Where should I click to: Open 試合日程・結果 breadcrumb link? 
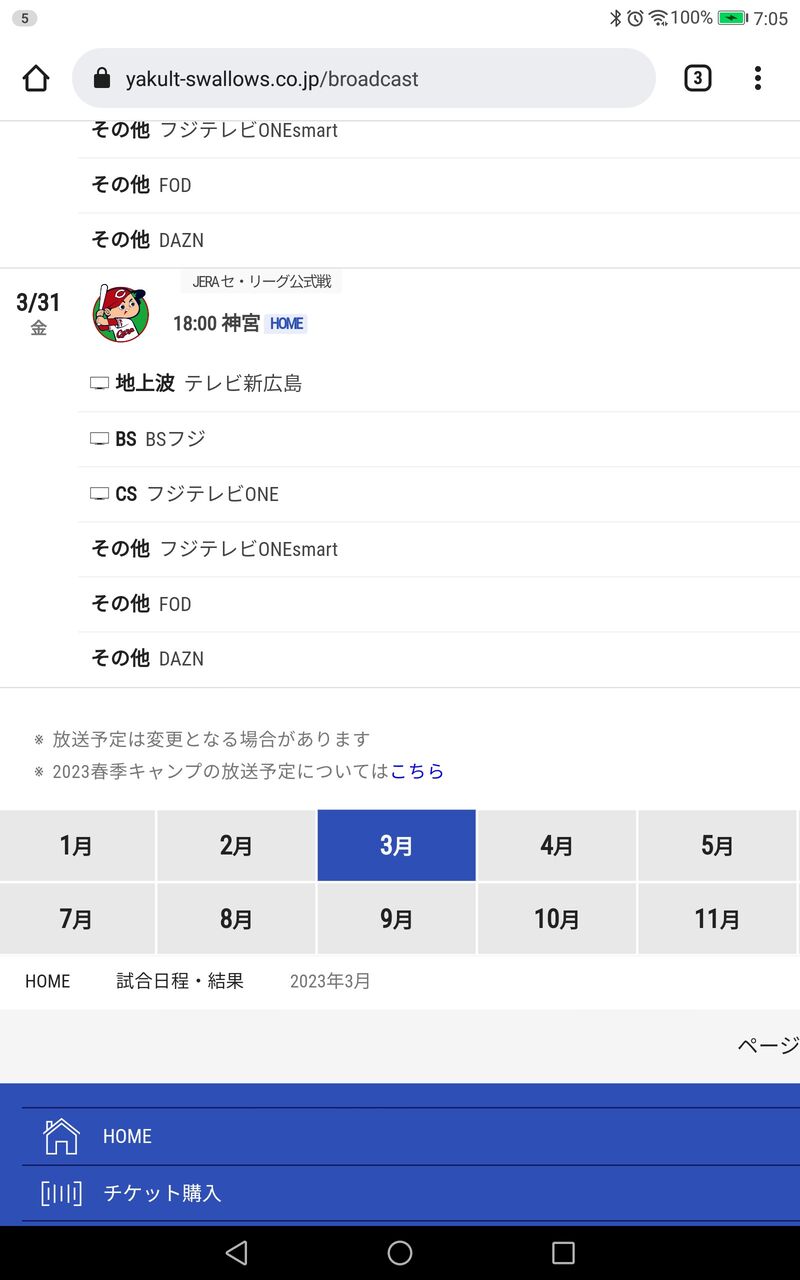coord(180,981)
